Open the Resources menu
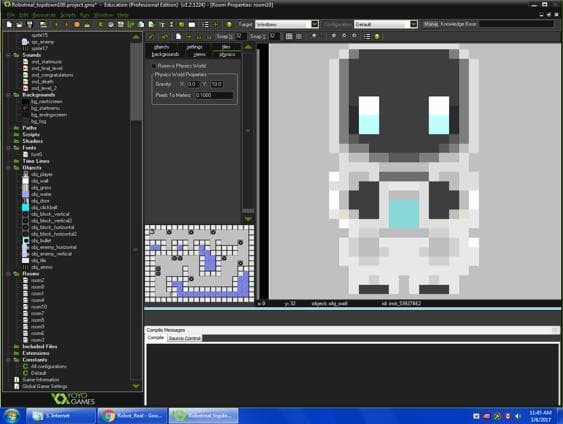 point(44,15)
